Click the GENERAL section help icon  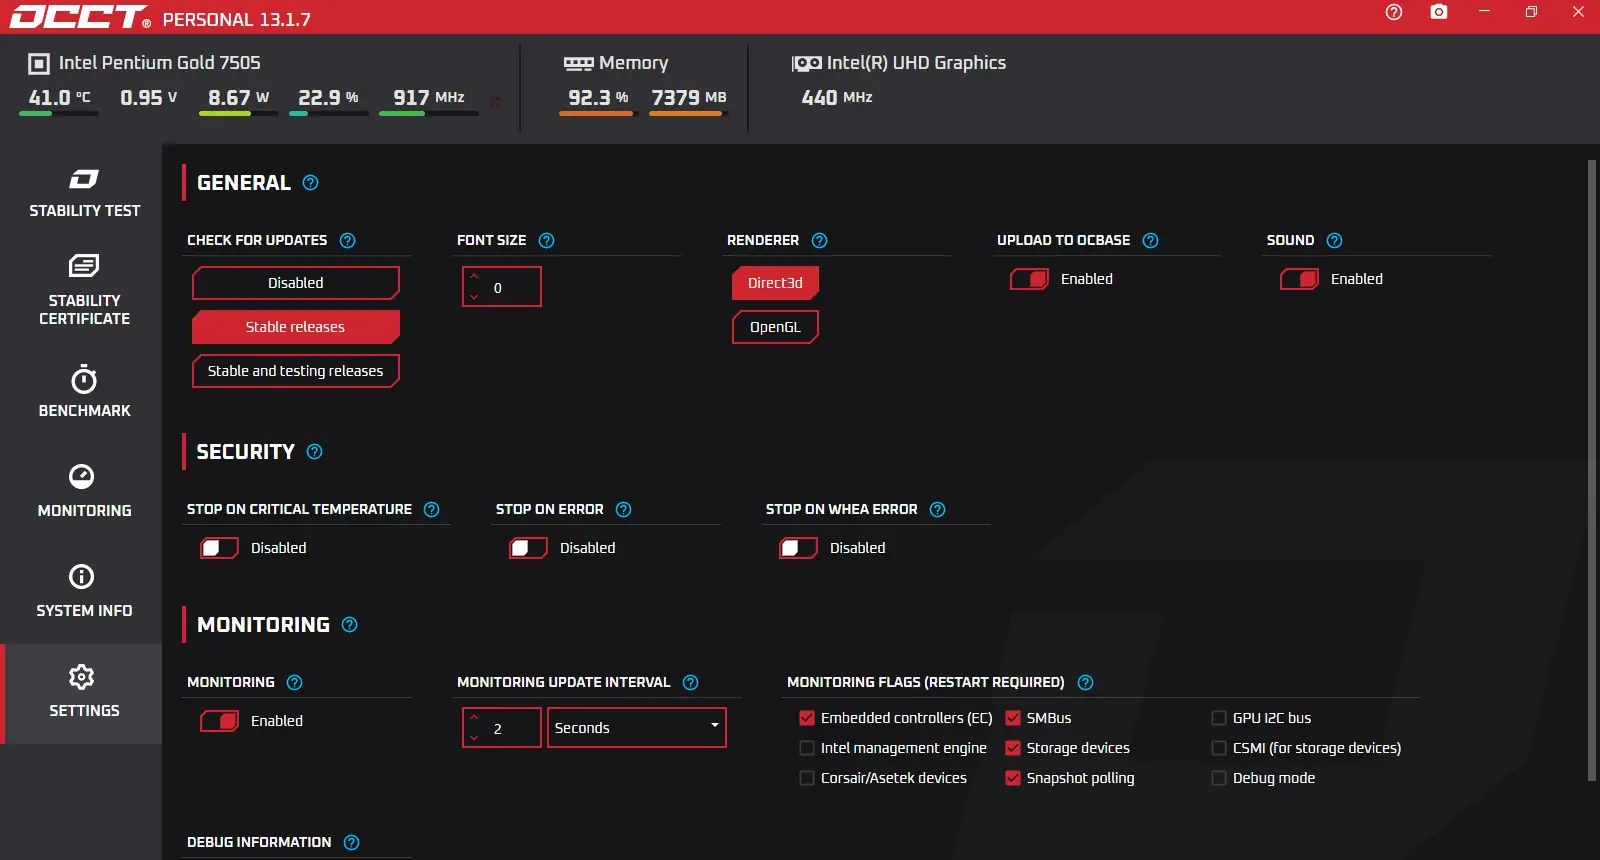point(310,183)
